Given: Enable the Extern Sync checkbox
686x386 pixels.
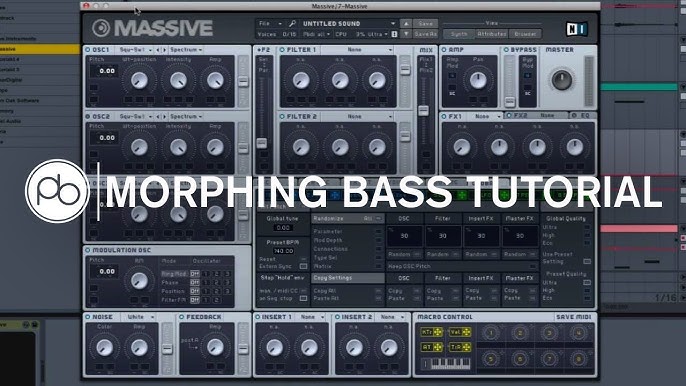Looking at the screenshot, I should (303, 266).
